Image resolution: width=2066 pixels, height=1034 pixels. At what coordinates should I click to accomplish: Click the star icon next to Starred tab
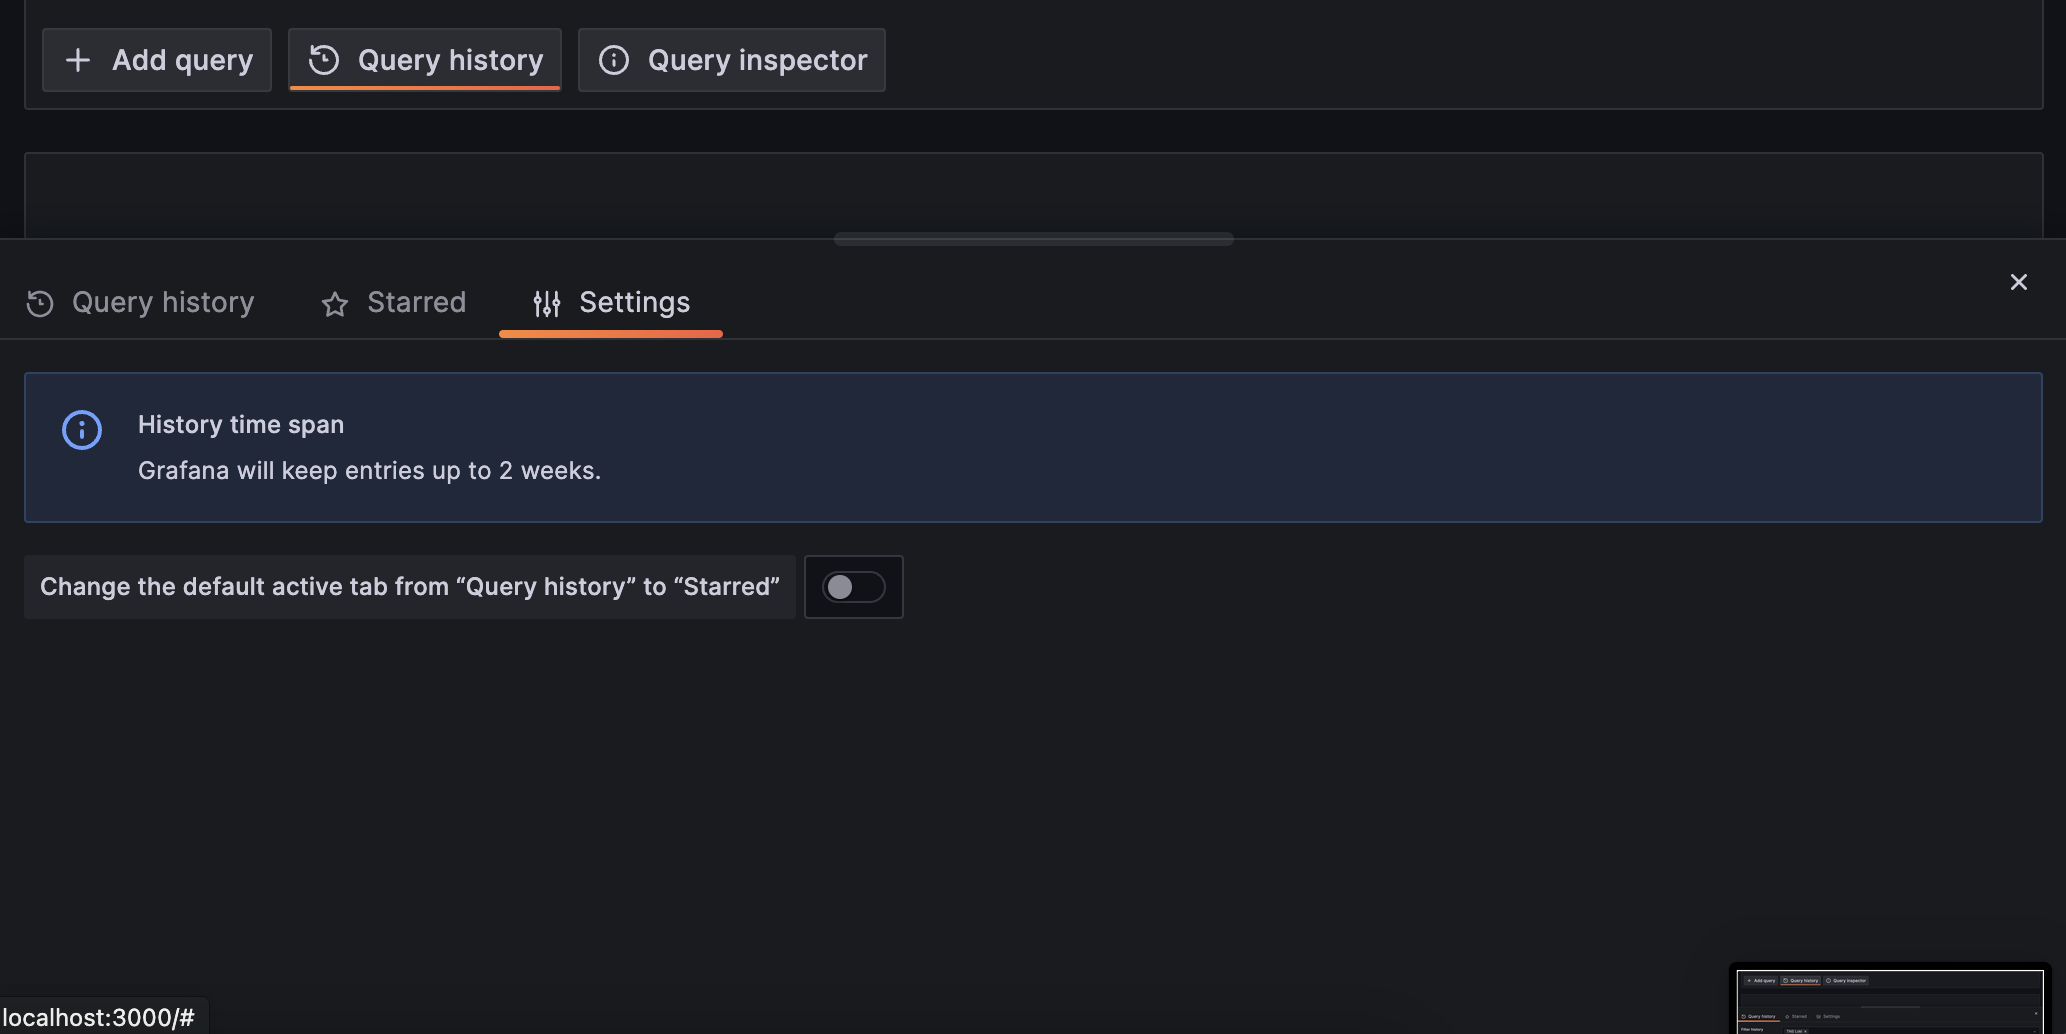point(334,303)
